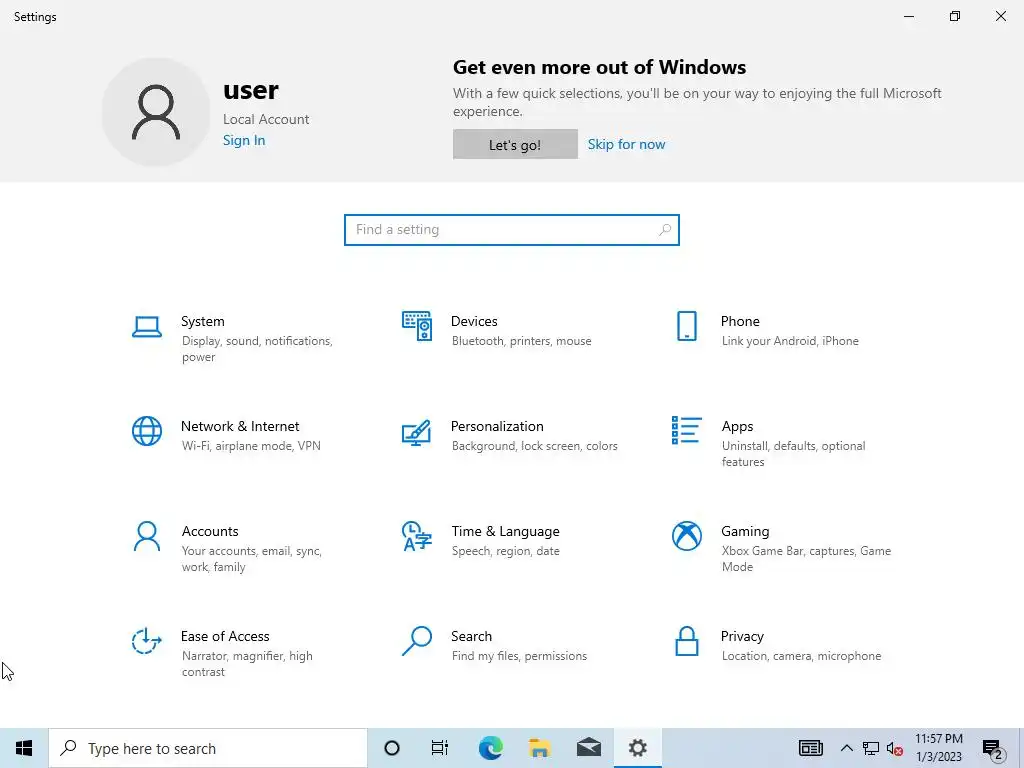Click the network status tray icon

coord(871,748)
